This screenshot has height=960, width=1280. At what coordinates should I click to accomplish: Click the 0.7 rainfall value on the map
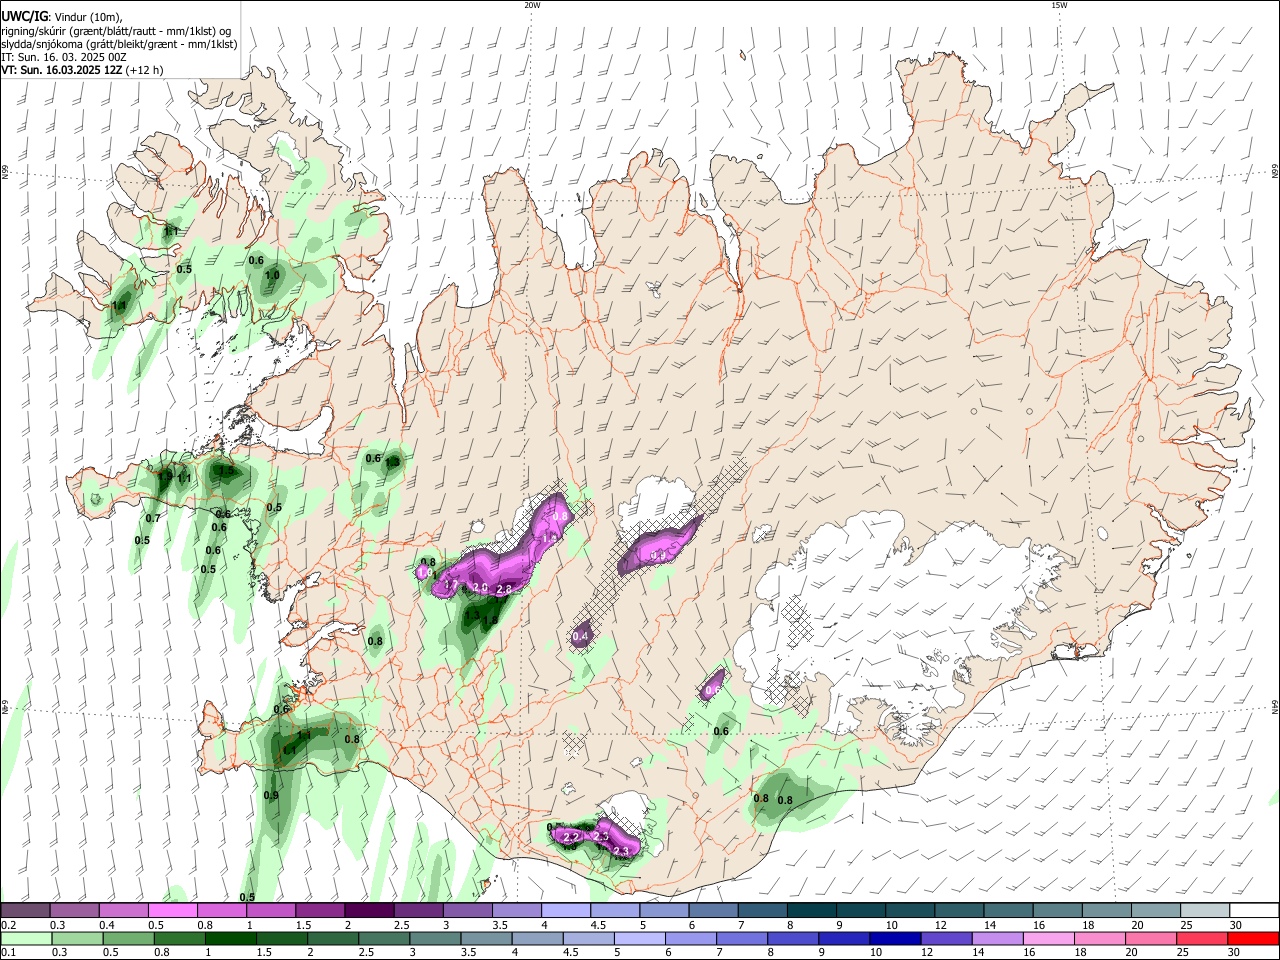pyautogui.click(x=153, y=518)
